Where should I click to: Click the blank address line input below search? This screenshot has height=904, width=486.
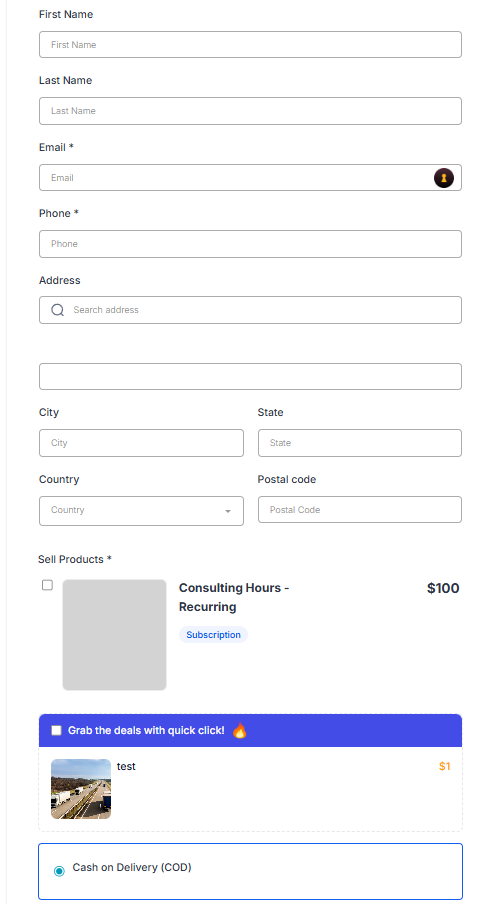(250, 376)
